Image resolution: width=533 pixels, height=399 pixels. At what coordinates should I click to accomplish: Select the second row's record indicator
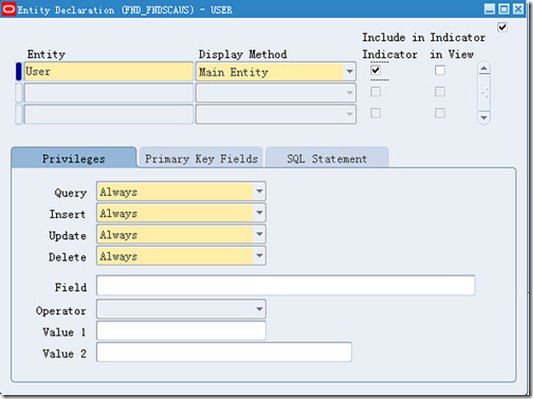19,93
